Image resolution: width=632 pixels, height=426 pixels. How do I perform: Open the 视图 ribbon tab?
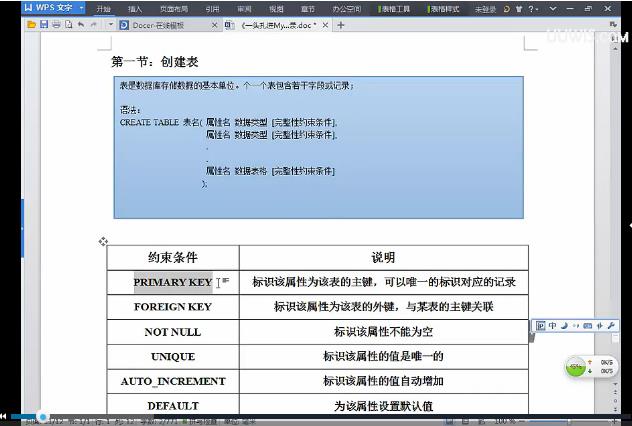(x=276, y=9)
